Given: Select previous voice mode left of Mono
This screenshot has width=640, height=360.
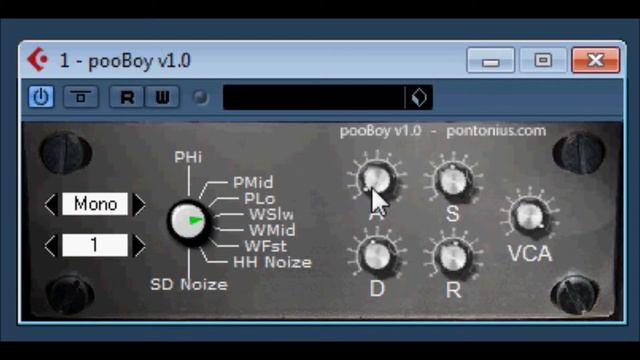Looking at the screenshot, I should coord(51,204).
